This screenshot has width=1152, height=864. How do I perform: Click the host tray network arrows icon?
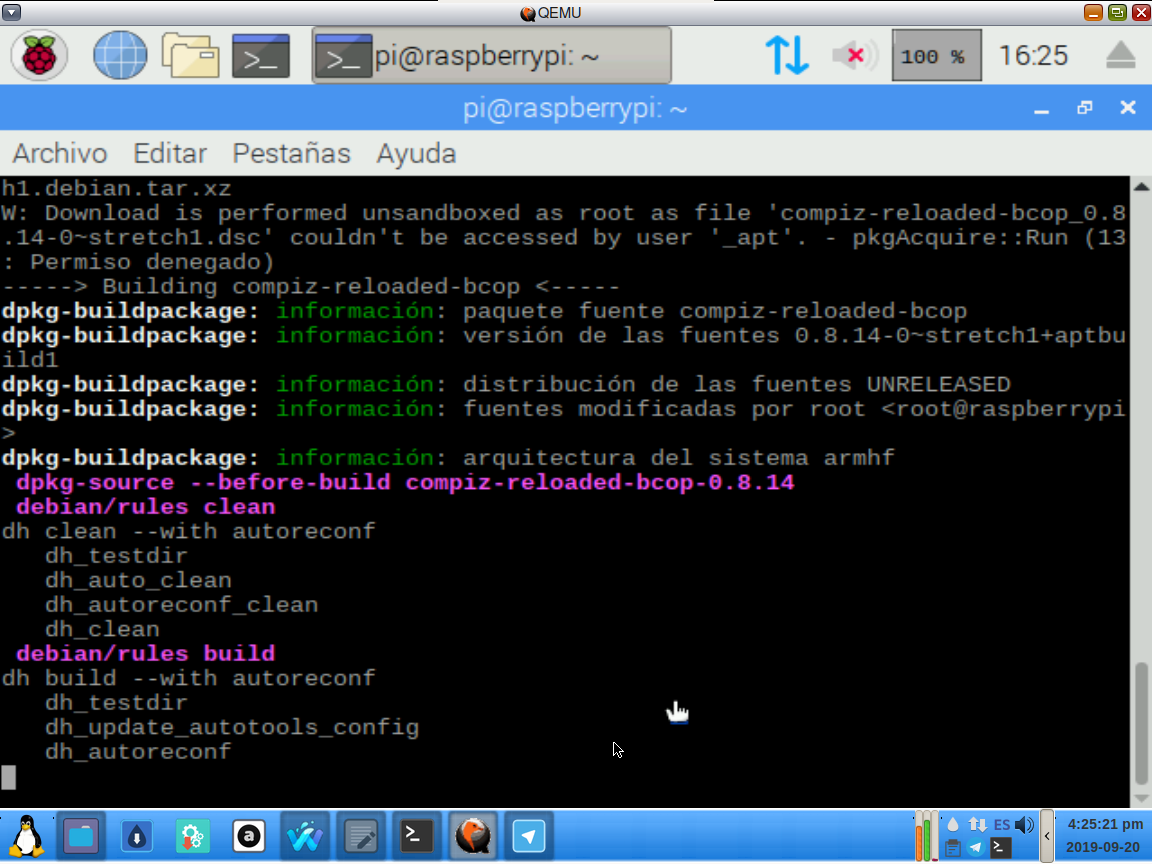pyautogui.click(x=977, y=824)
